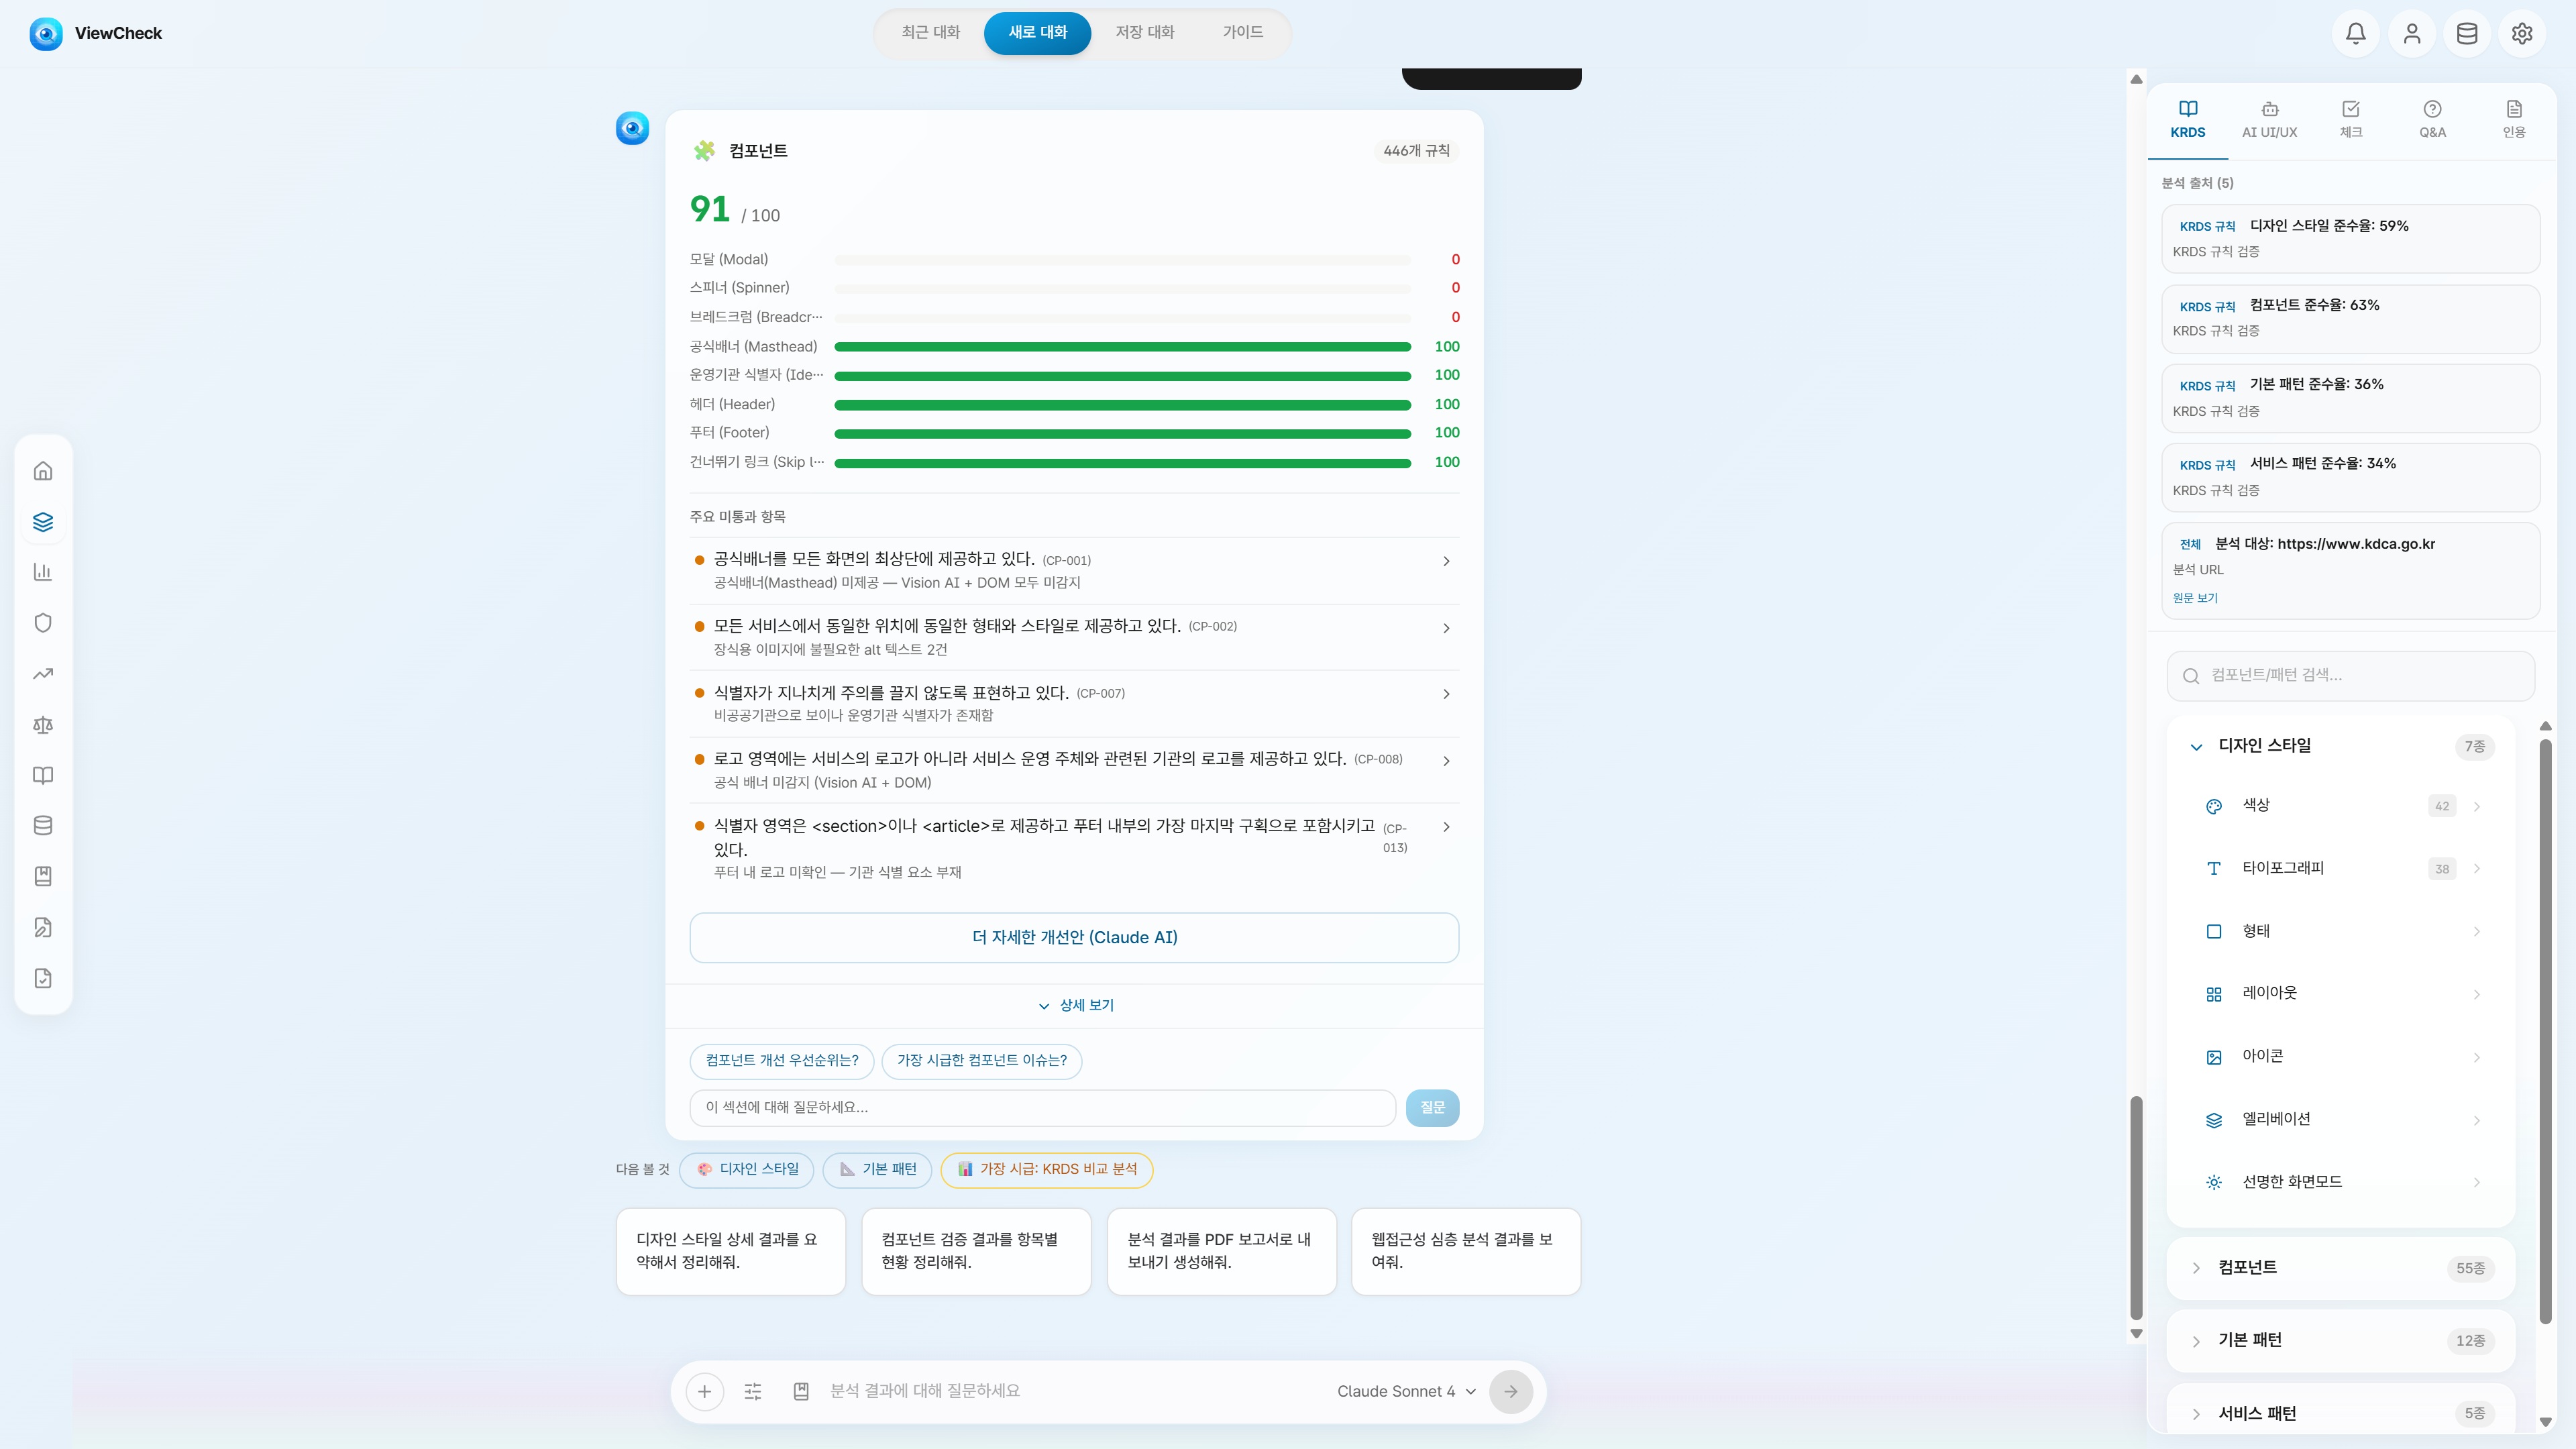Open the database icon in left sidebar

[x=43, y=825]
